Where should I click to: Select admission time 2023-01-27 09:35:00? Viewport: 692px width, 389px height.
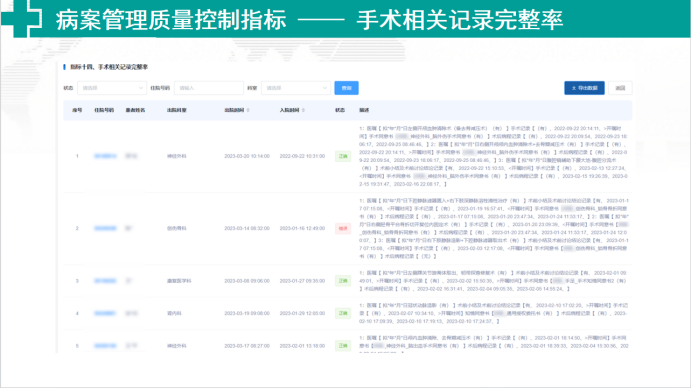[302, 281]
